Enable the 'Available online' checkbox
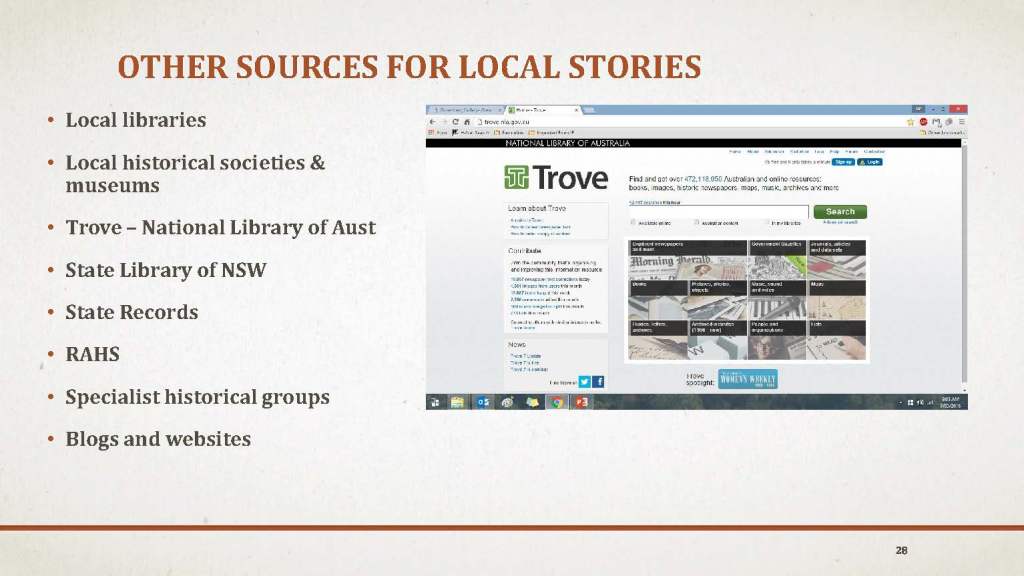The width and height of the screenshot is (1024, 576). [633, 223]
